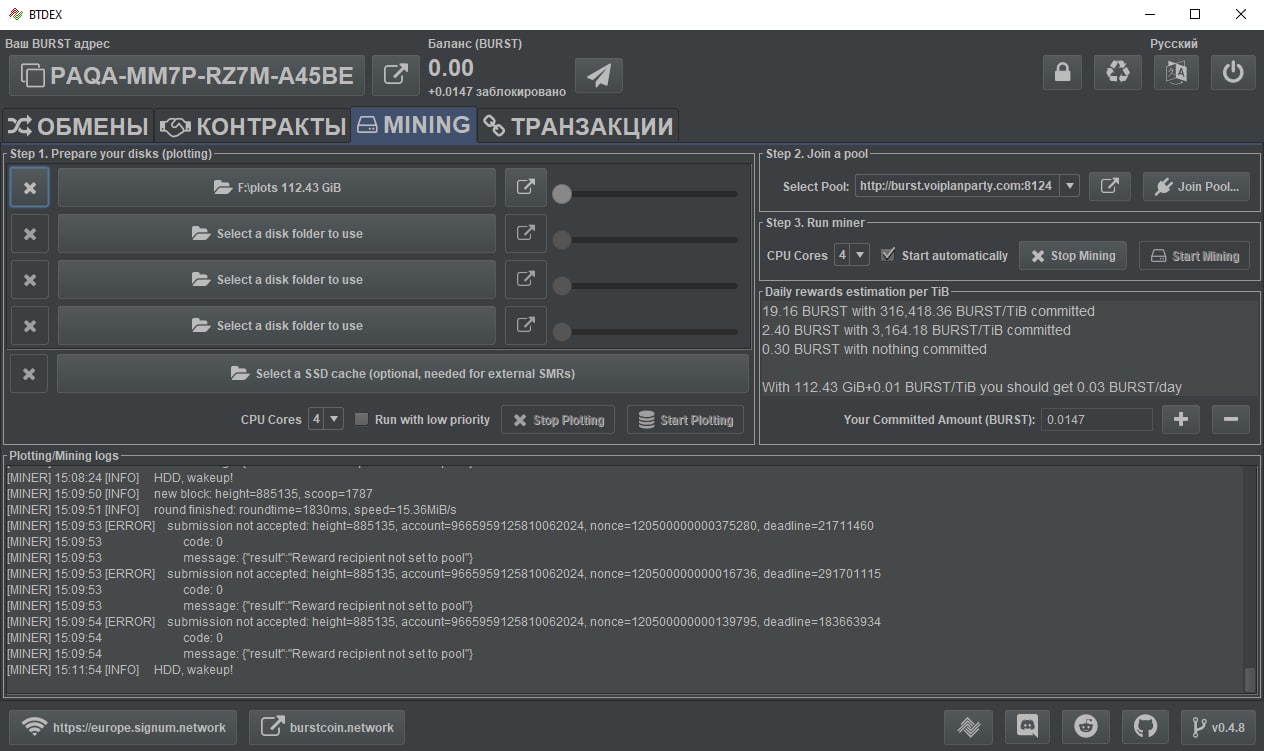
Task: Click Stop Mining button
Action: pyautogui.click(x=1073, y=255)
